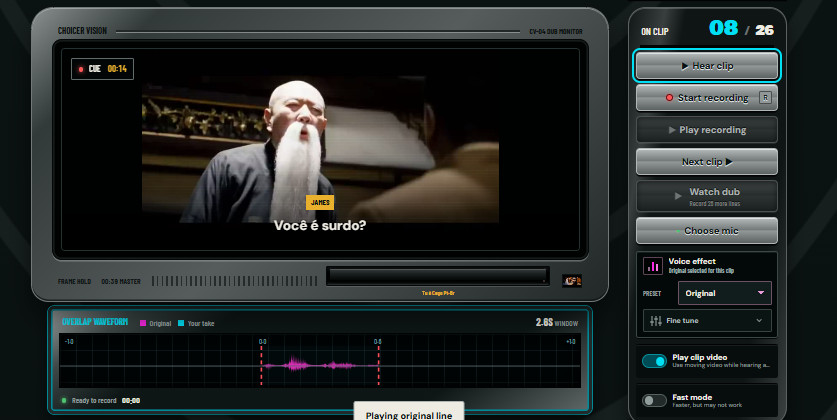This screenshot has width=837, height=420.
Task: Click the Watch dub button
Action: click(x=707, y=196)
